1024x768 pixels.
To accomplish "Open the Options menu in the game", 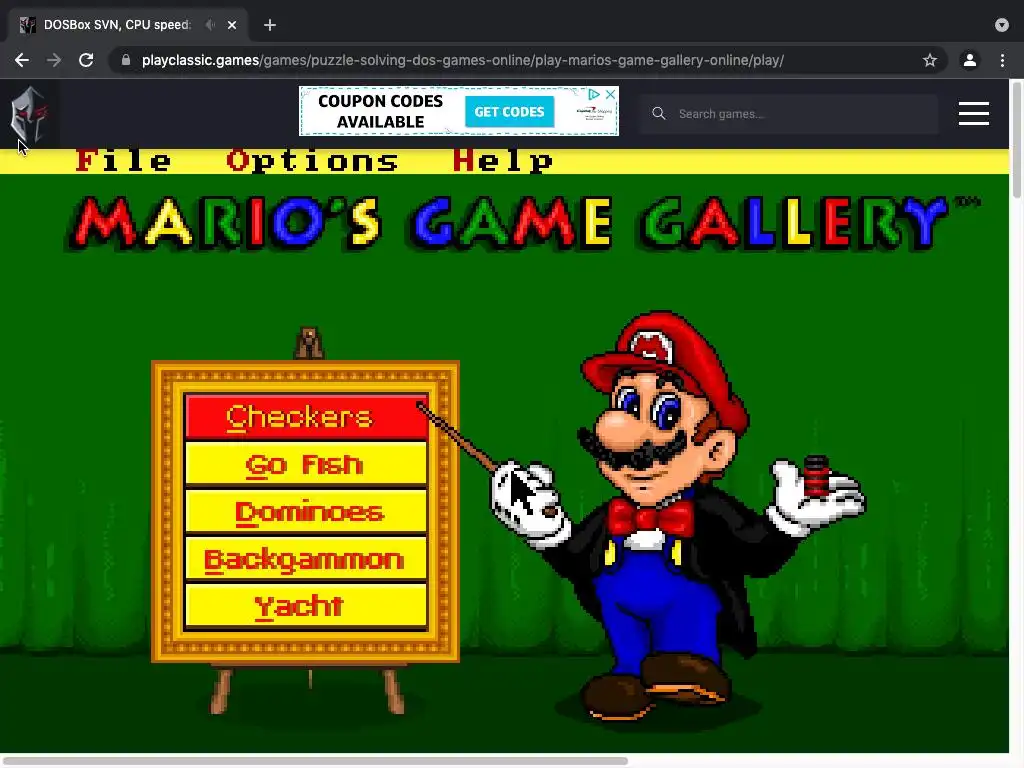I will pyautogui.click(x=312, y=161).
